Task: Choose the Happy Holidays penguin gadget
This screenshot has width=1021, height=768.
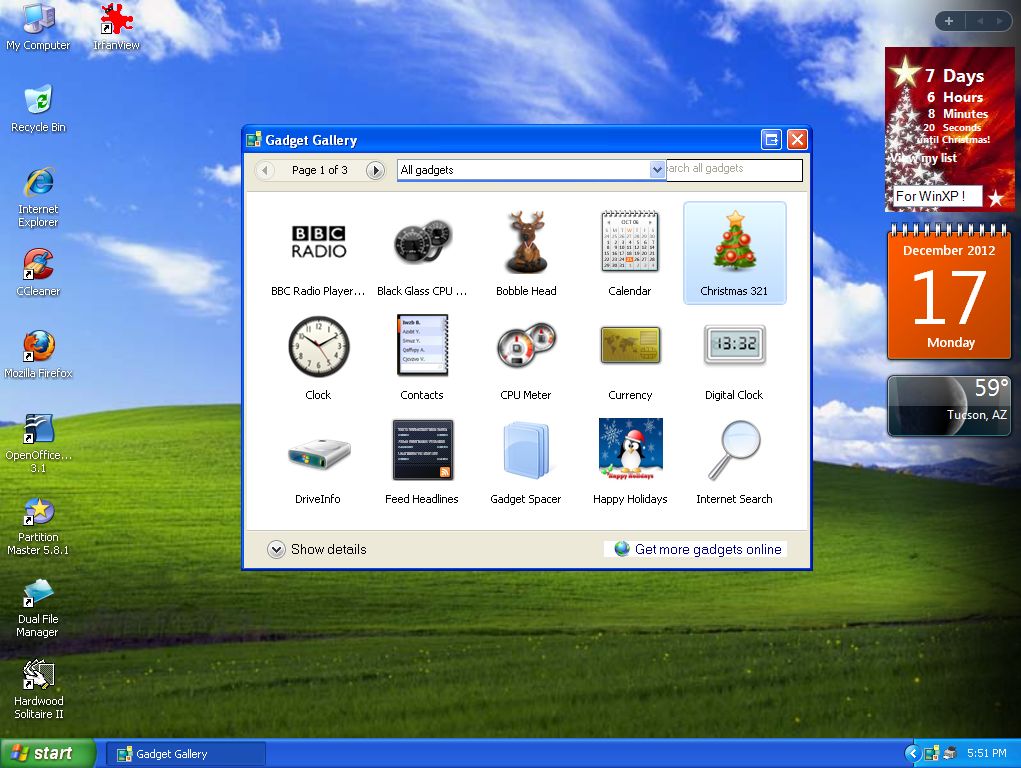Action: pyautogui.click(x=630, y=449)
